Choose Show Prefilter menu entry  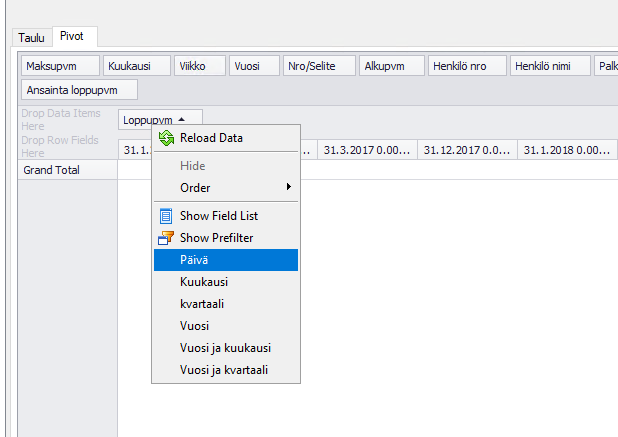click(226, 238)
